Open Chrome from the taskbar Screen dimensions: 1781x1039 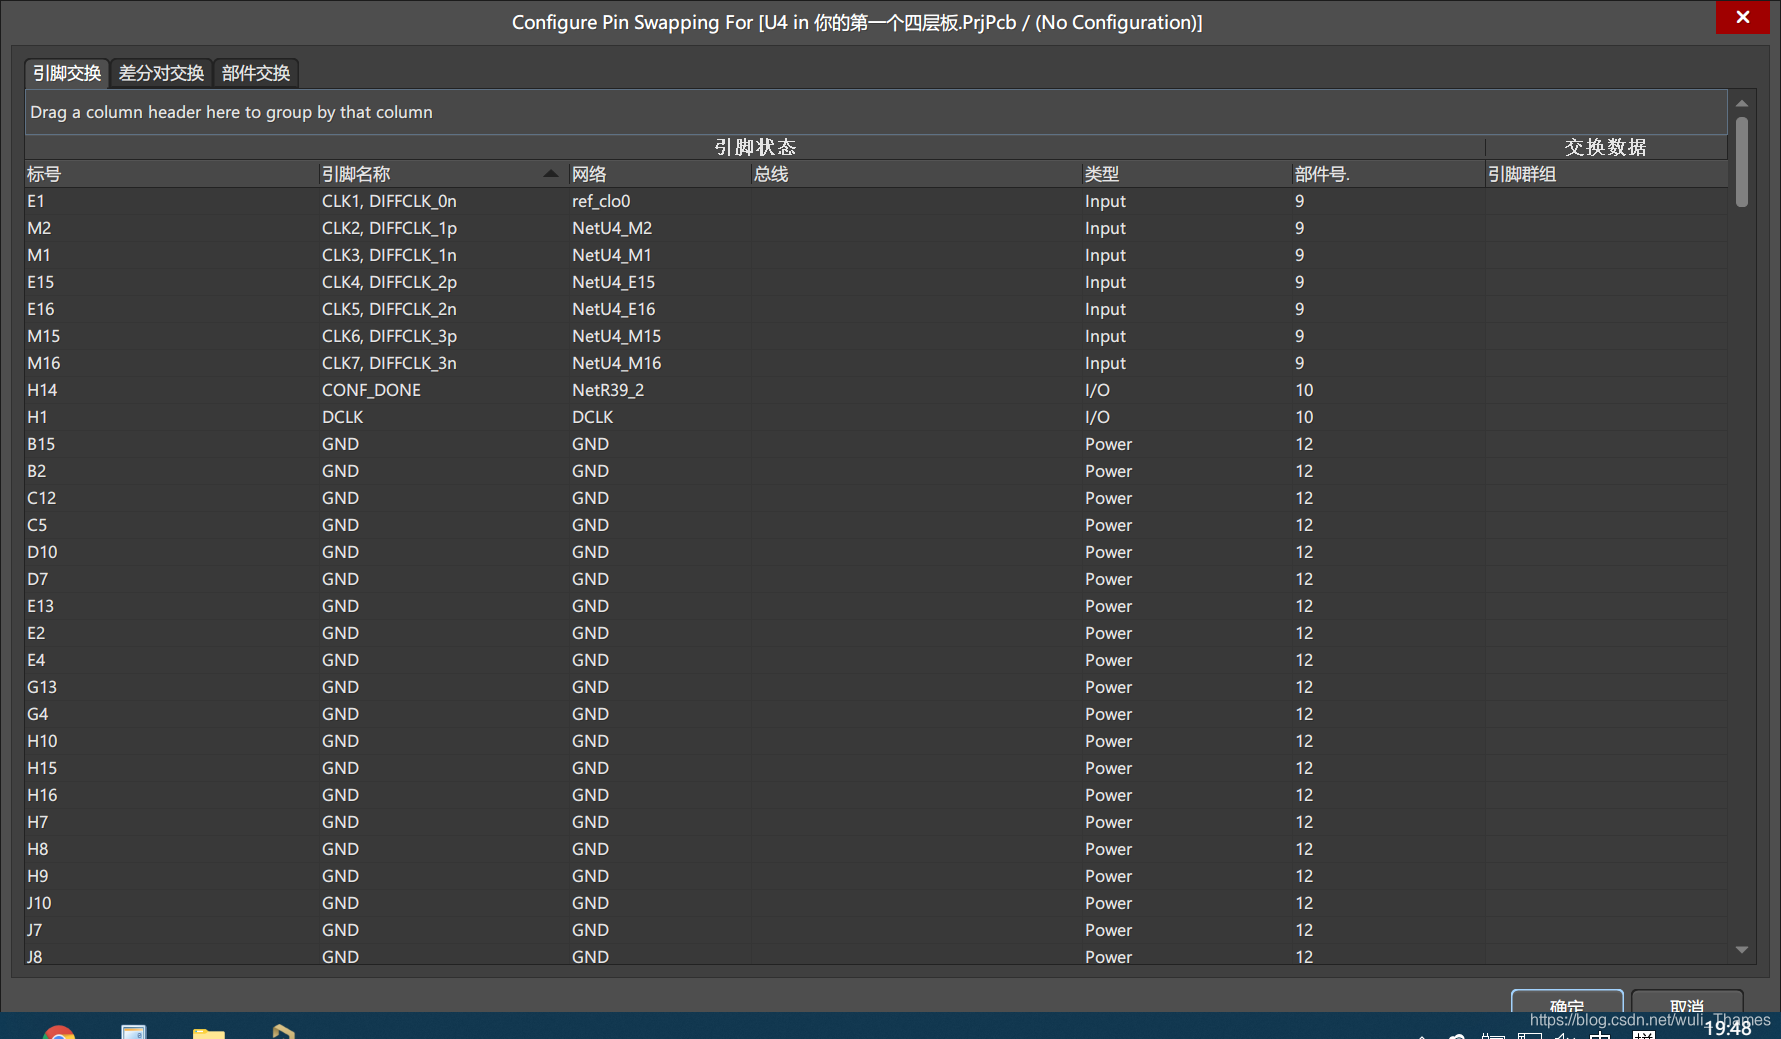59,1032
